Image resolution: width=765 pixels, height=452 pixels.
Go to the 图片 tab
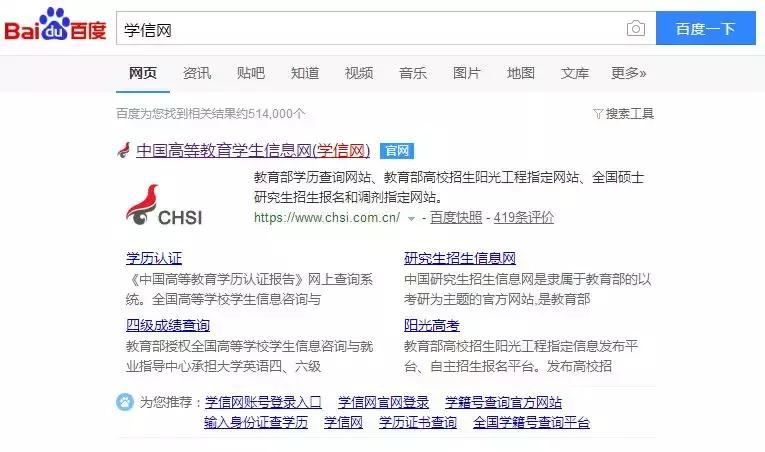click(467, 73)
